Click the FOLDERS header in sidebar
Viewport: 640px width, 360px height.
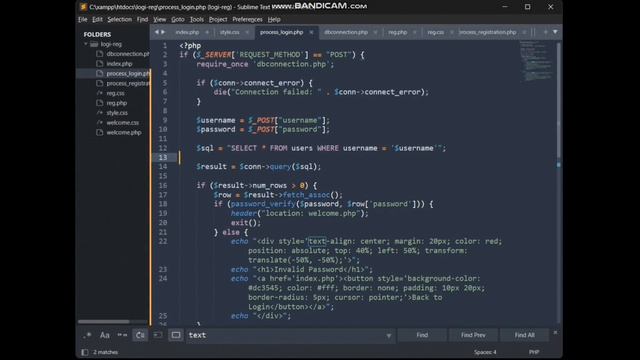pos(97,34)
